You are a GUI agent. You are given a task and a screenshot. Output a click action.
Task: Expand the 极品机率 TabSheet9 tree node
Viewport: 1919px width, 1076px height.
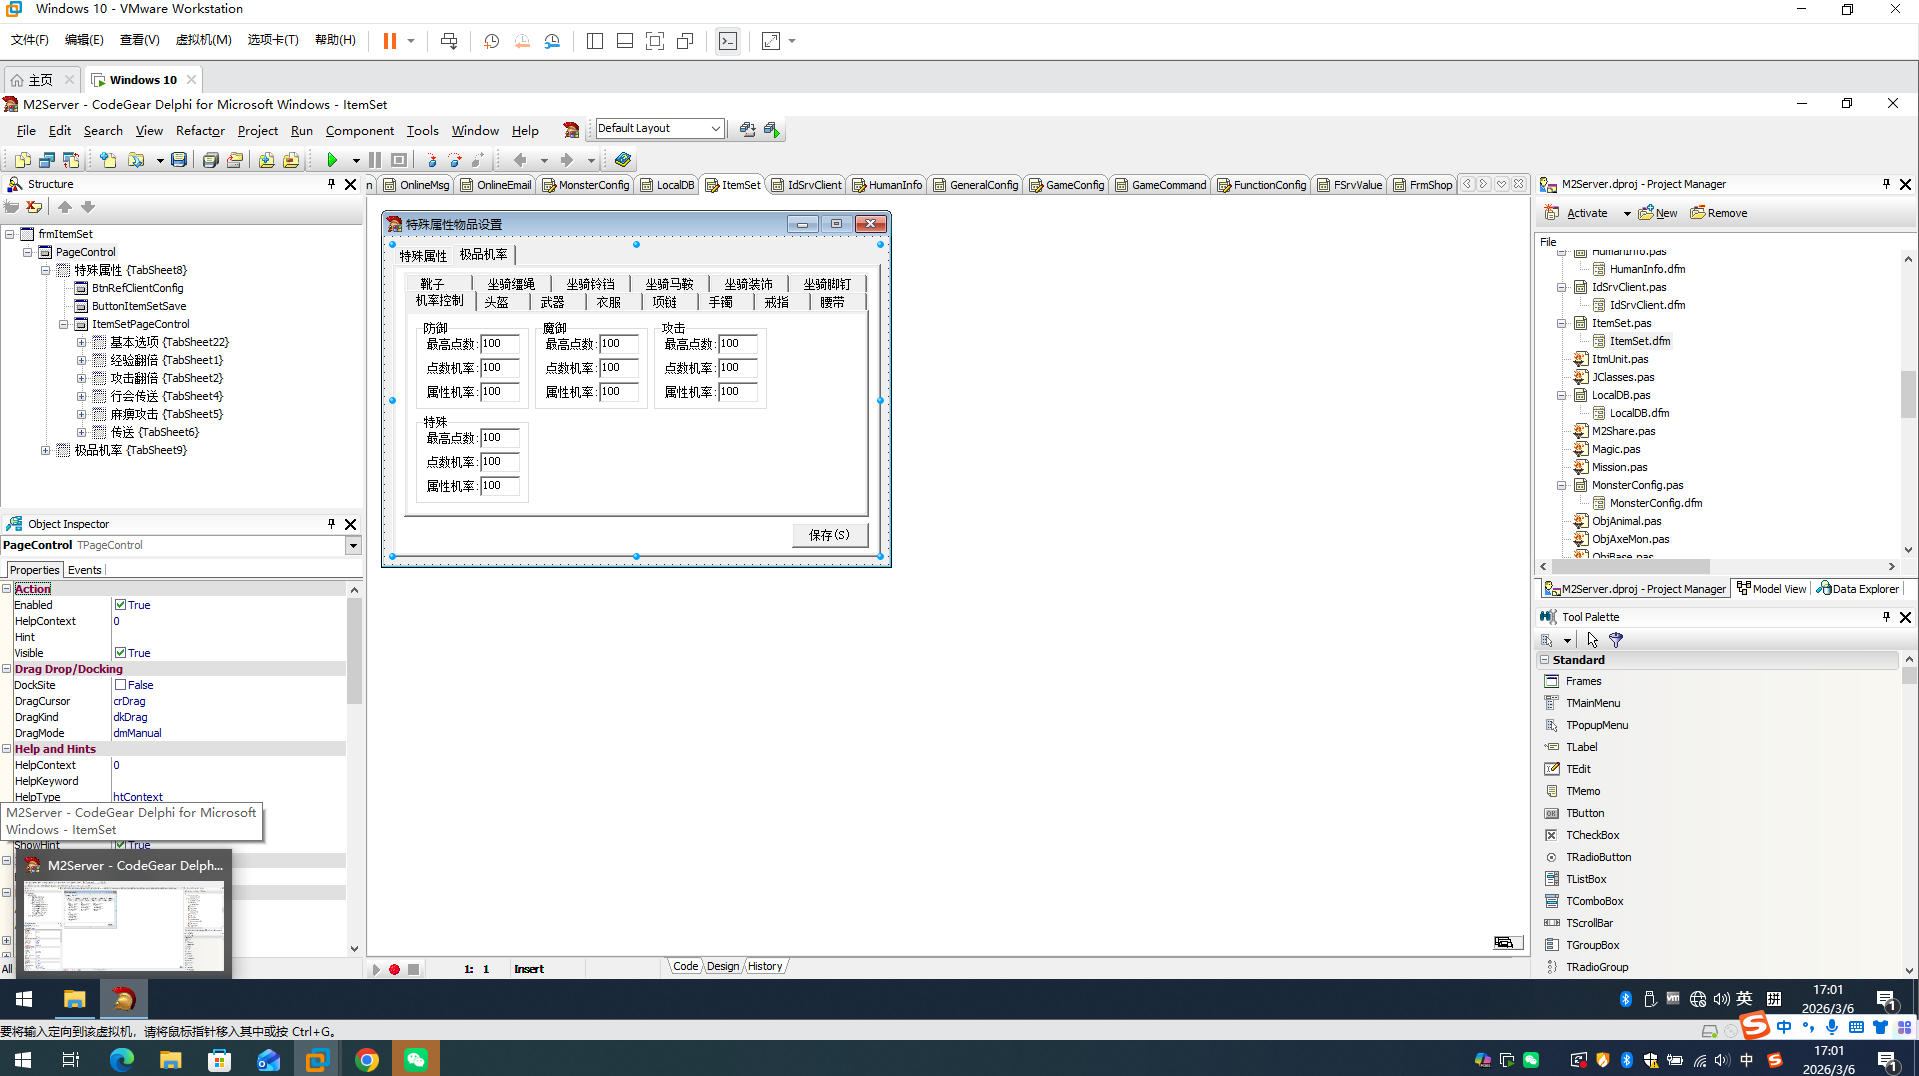click(x=46, y=451)
